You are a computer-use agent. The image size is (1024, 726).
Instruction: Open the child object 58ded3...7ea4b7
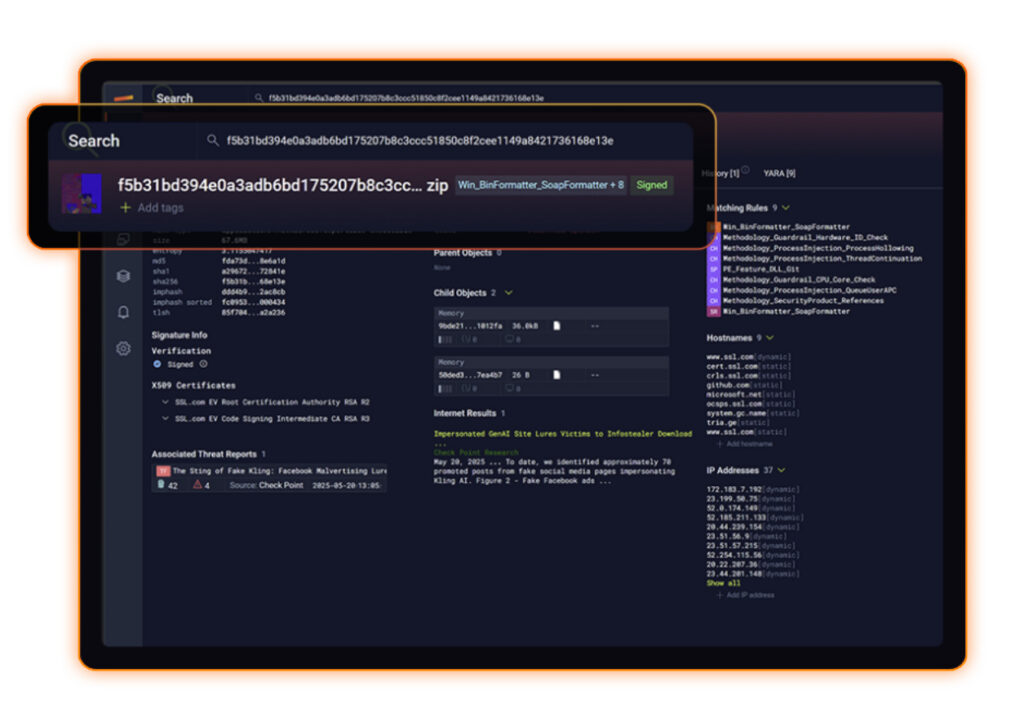pos(470,375)
